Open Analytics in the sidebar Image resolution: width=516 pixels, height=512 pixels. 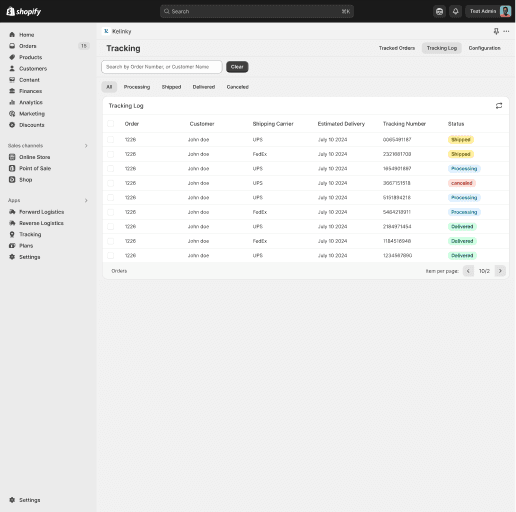pos(31,102)
